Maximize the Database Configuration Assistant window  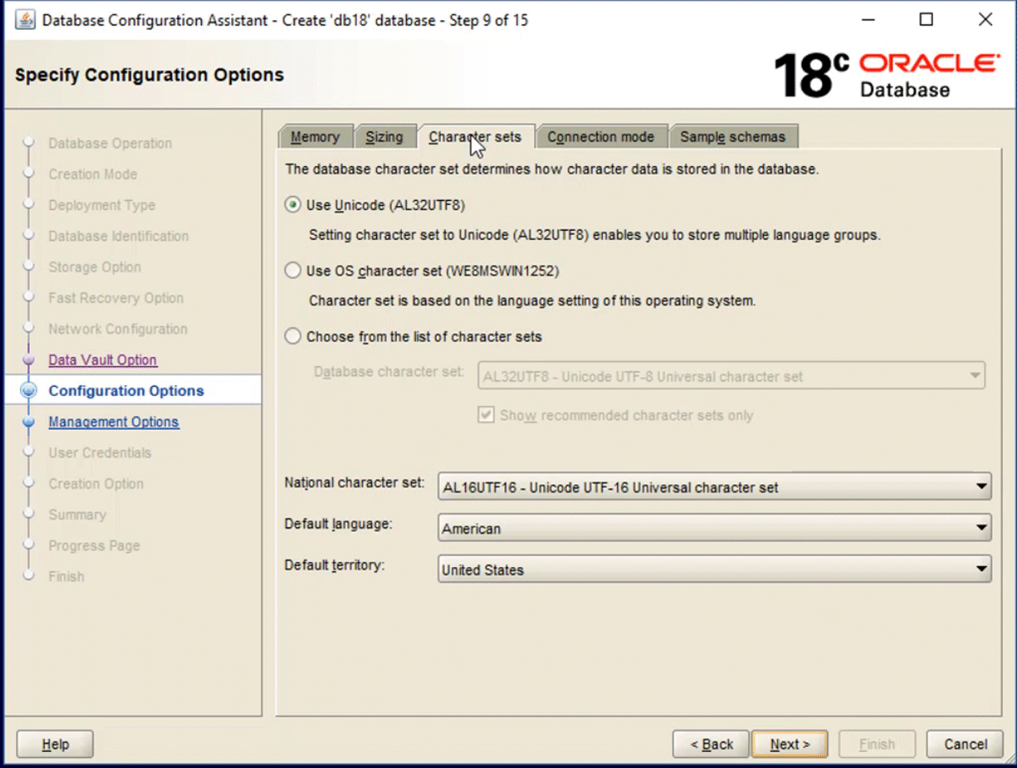pos(926,19)
